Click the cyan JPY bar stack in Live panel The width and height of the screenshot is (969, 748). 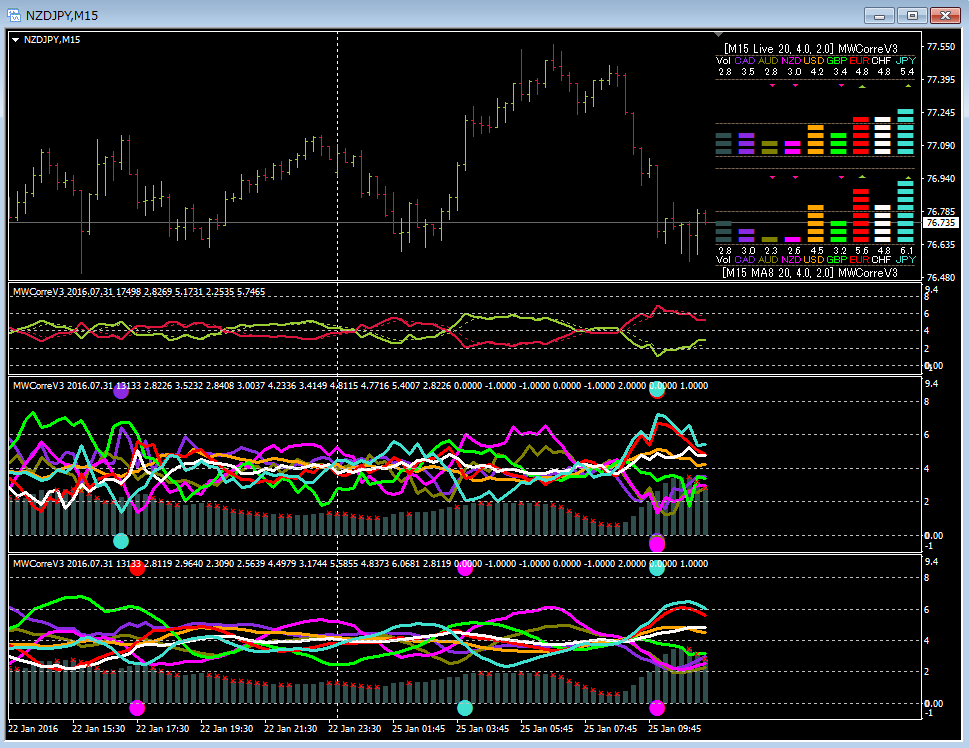[x=906, y=131]
